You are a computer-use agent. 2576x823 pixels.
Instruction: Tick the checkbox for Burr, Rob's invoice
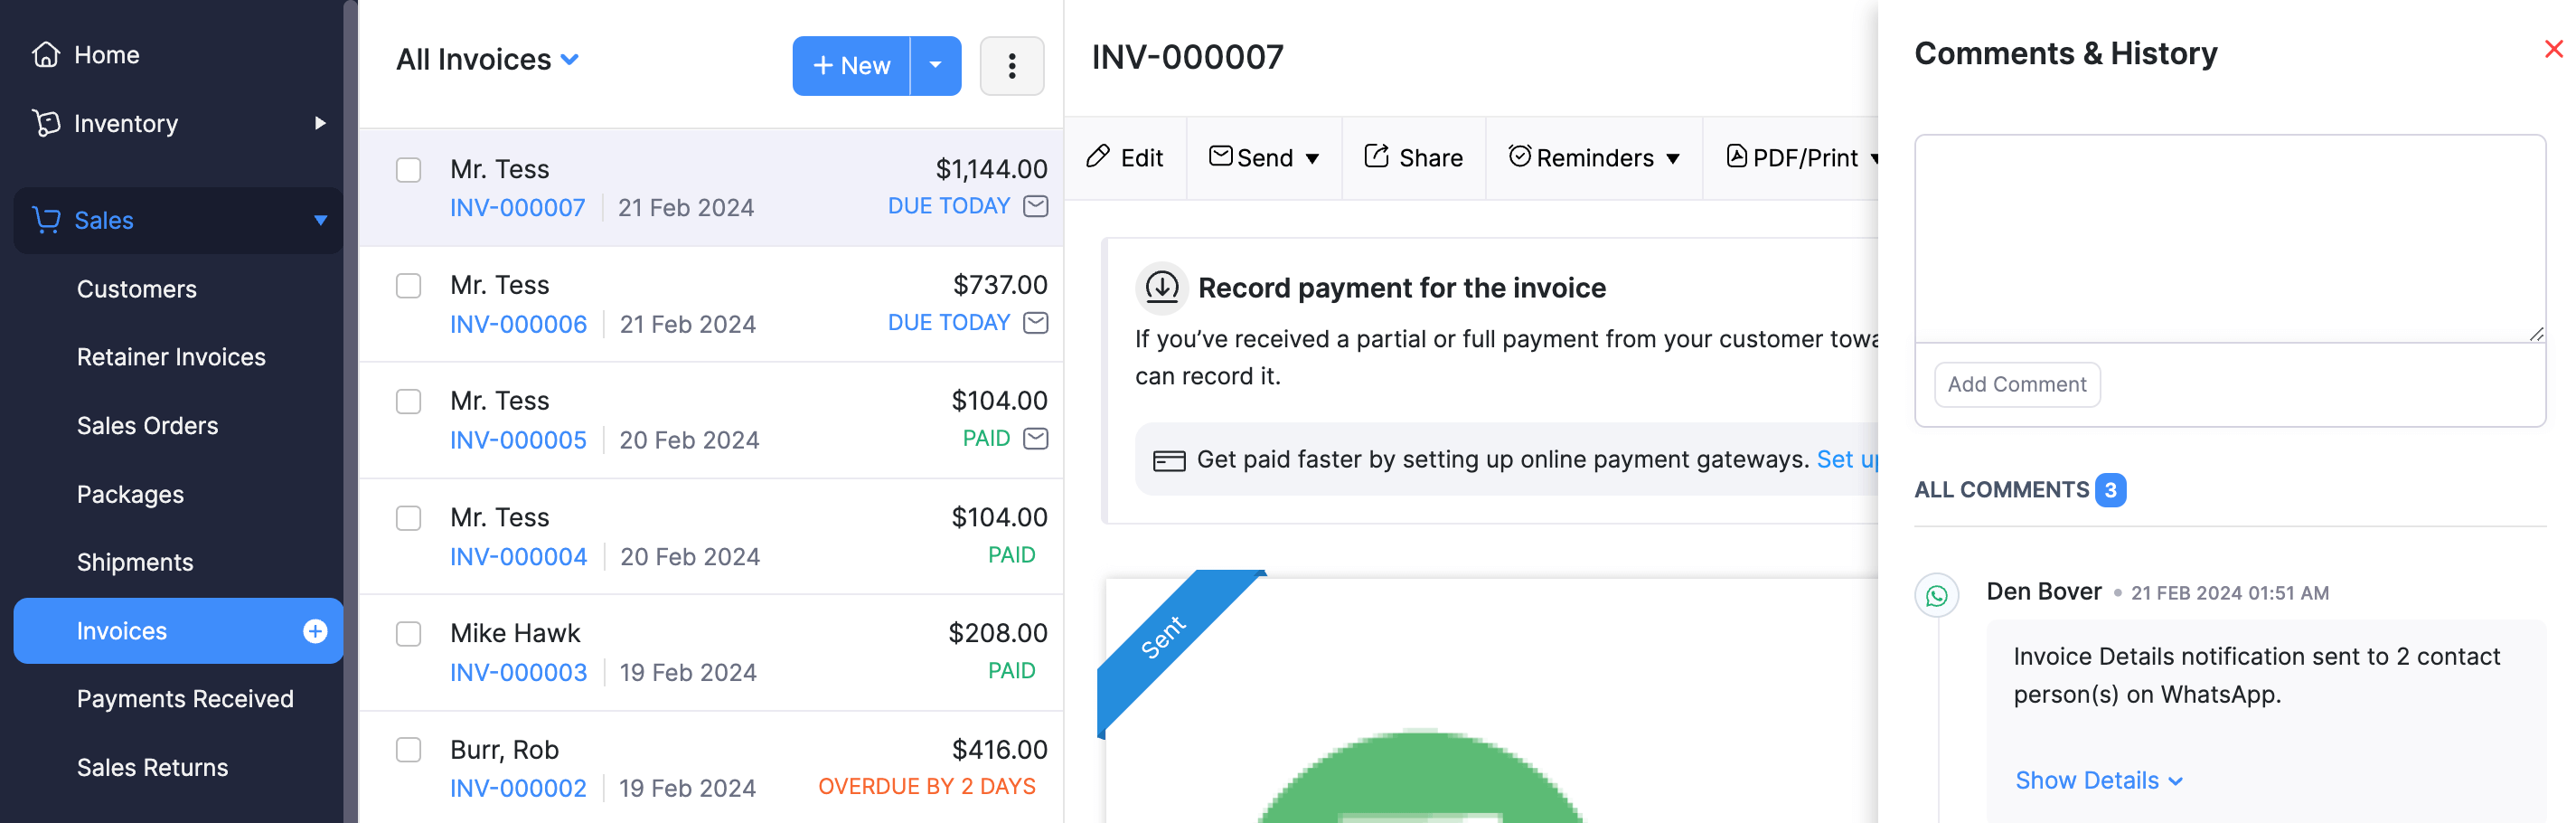click(408, 750)
